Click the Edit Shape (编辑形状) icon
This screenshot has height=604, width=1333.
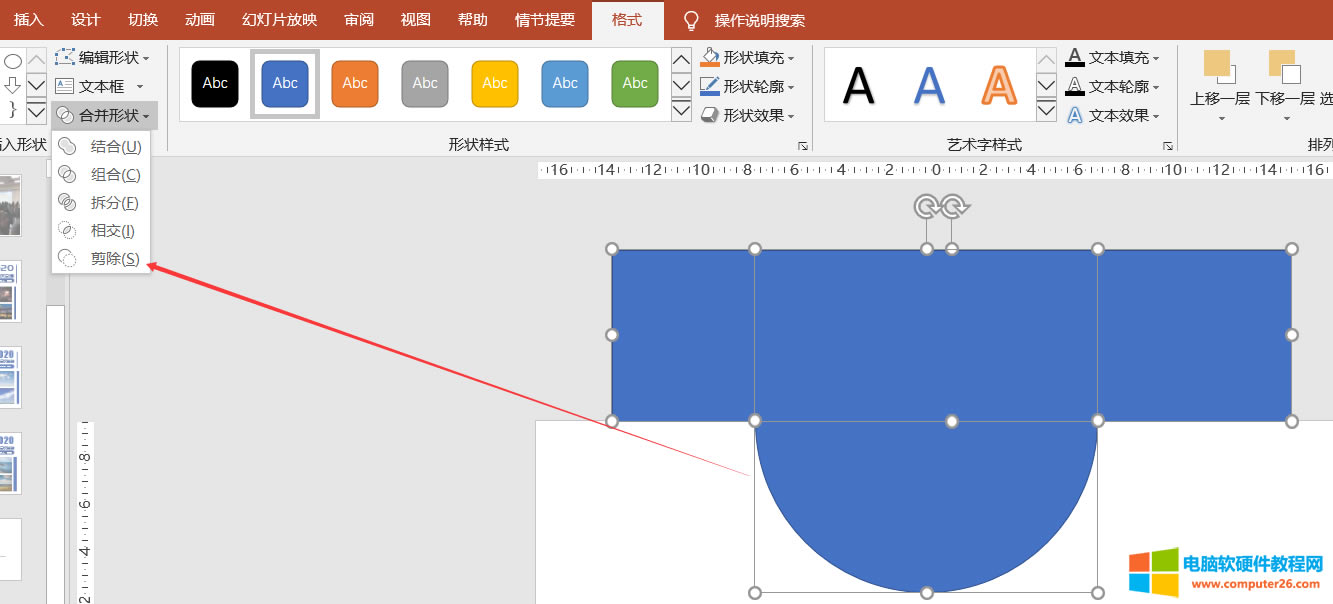[65, 58]
